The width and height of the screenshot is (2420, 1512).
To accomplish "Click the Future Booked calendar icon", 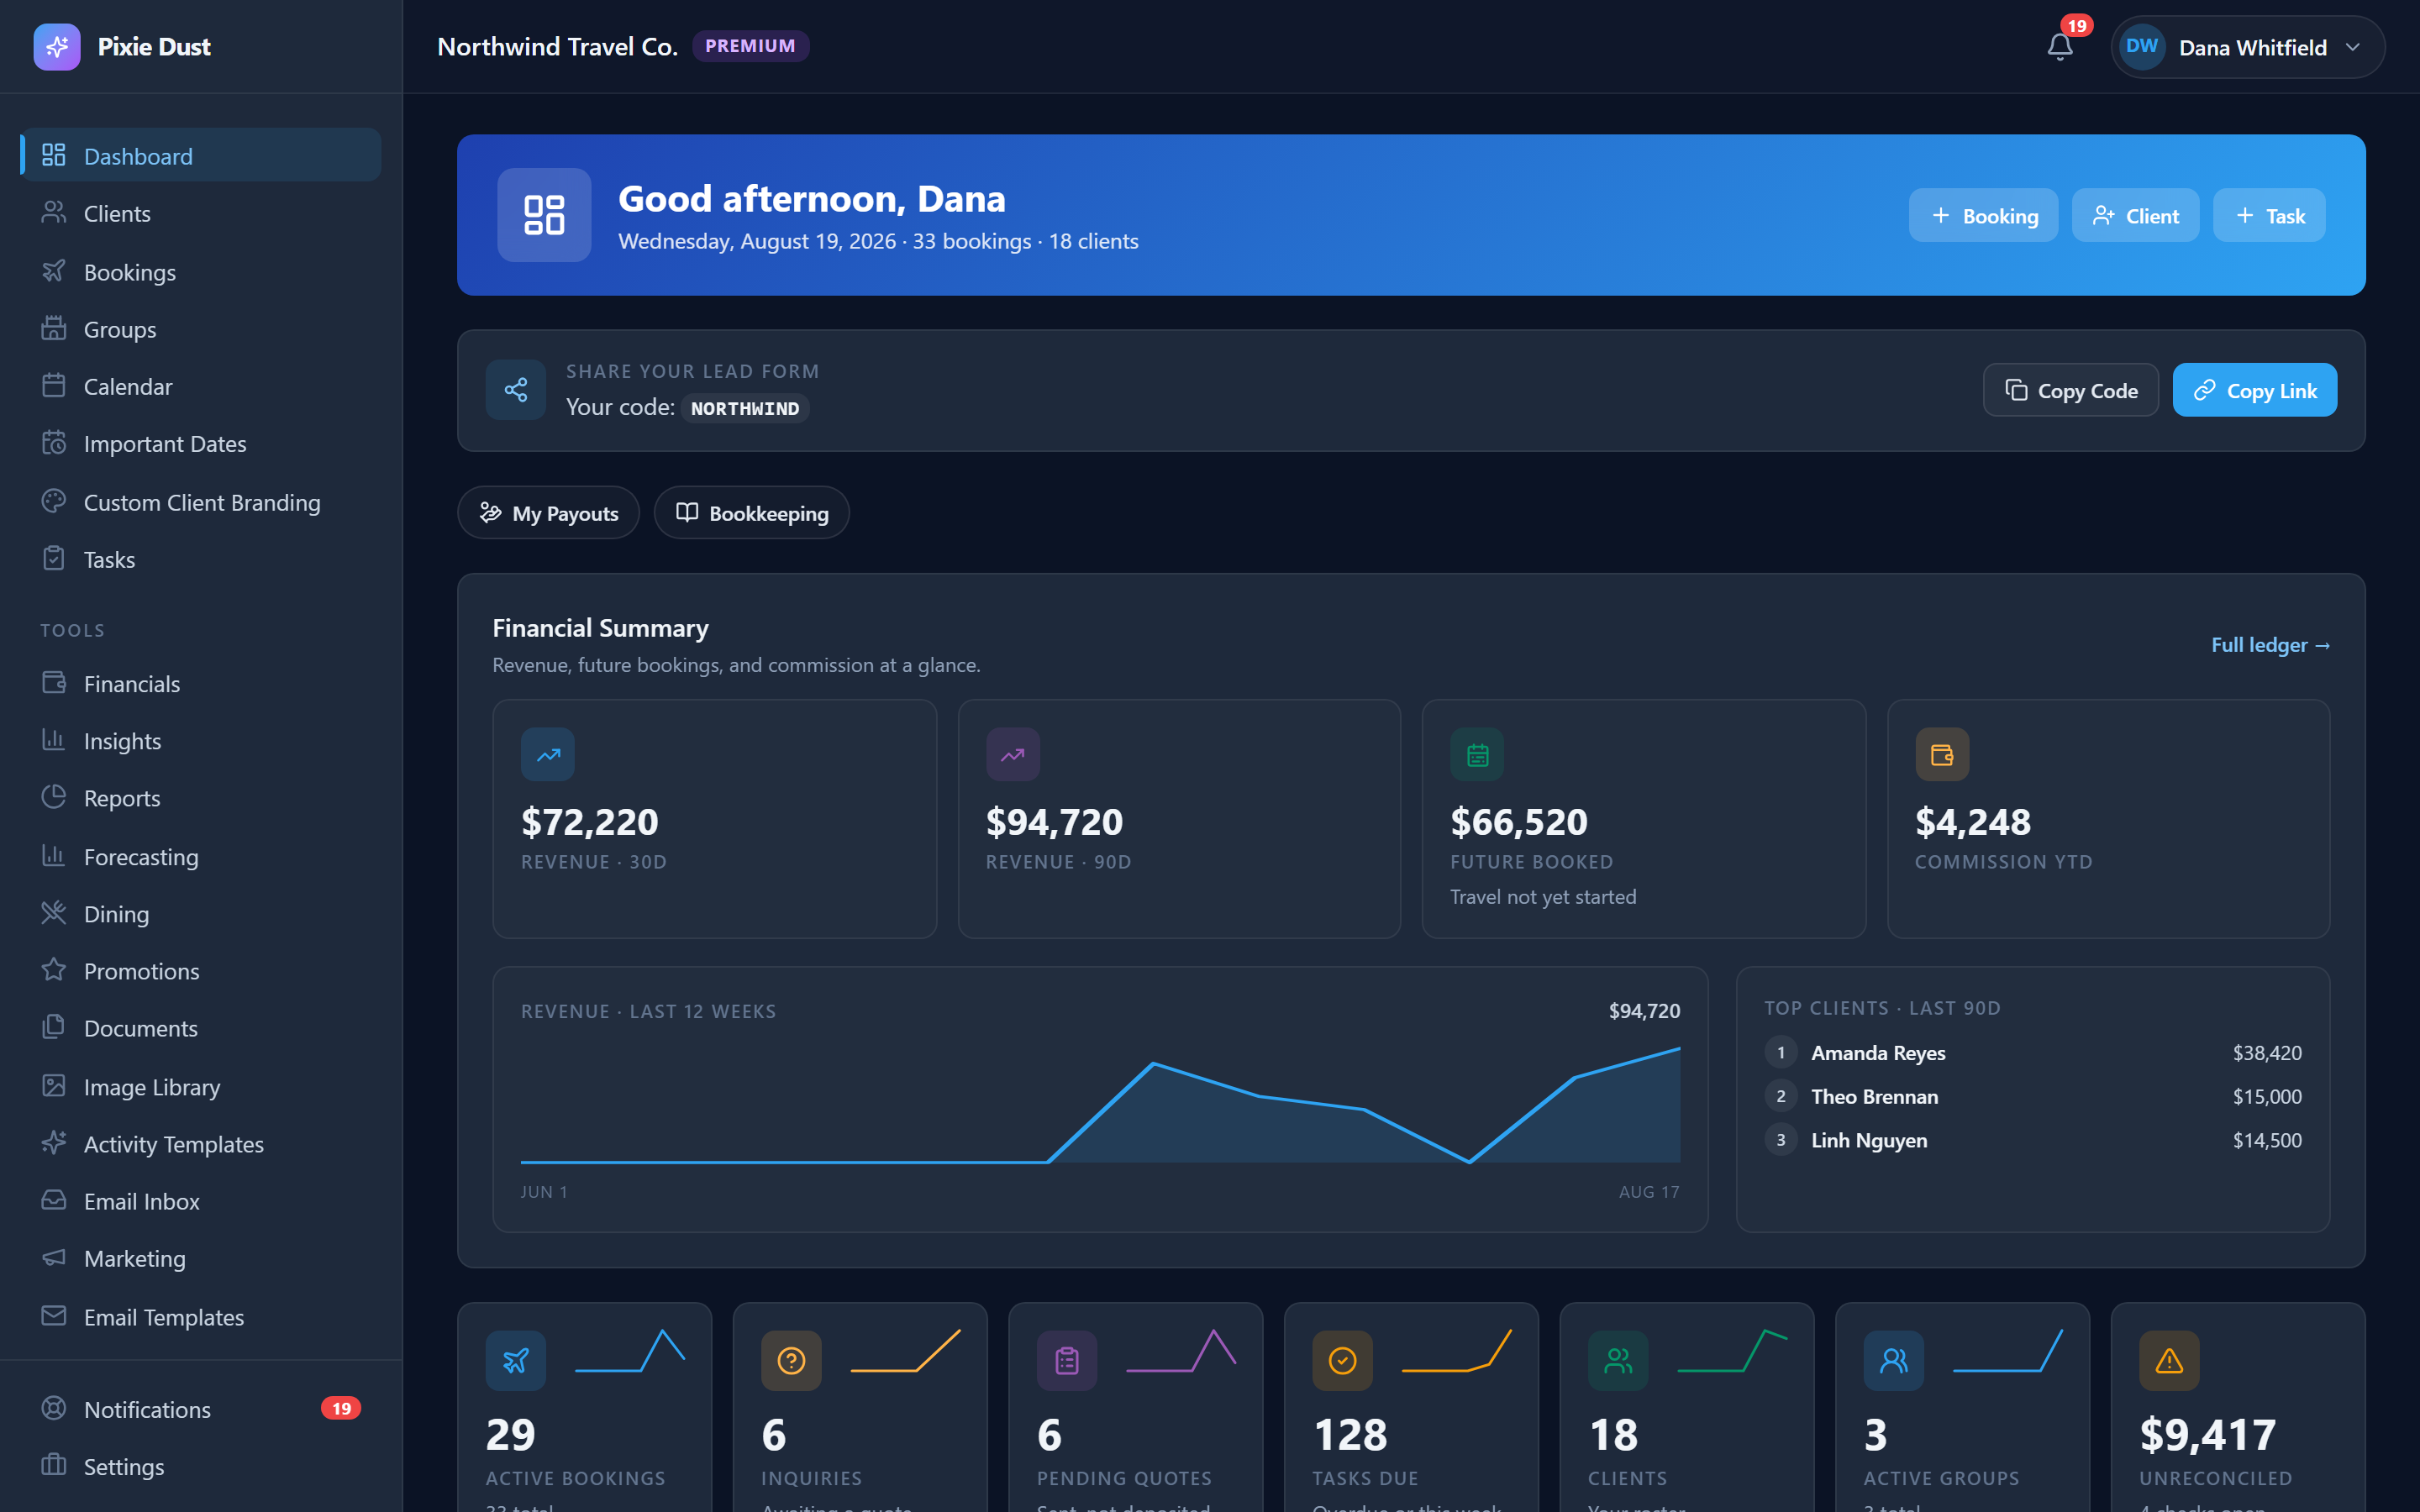I will [1477, 755].
